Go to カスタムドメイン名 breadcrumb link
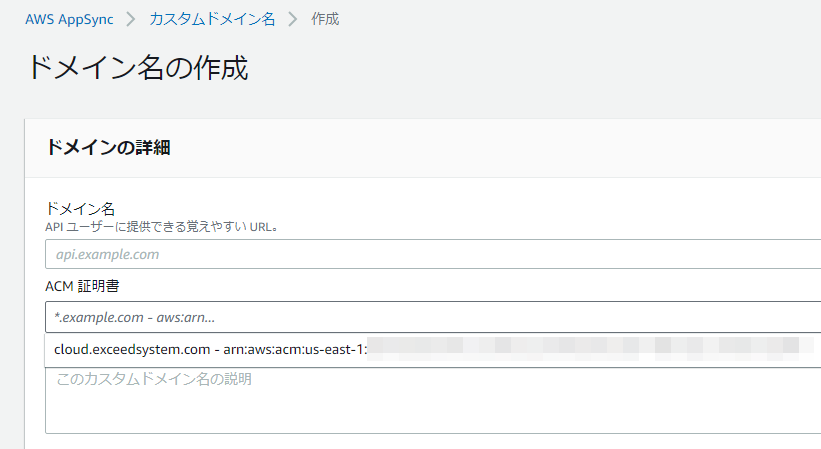The image size is (821, 449). pos(212,19)
